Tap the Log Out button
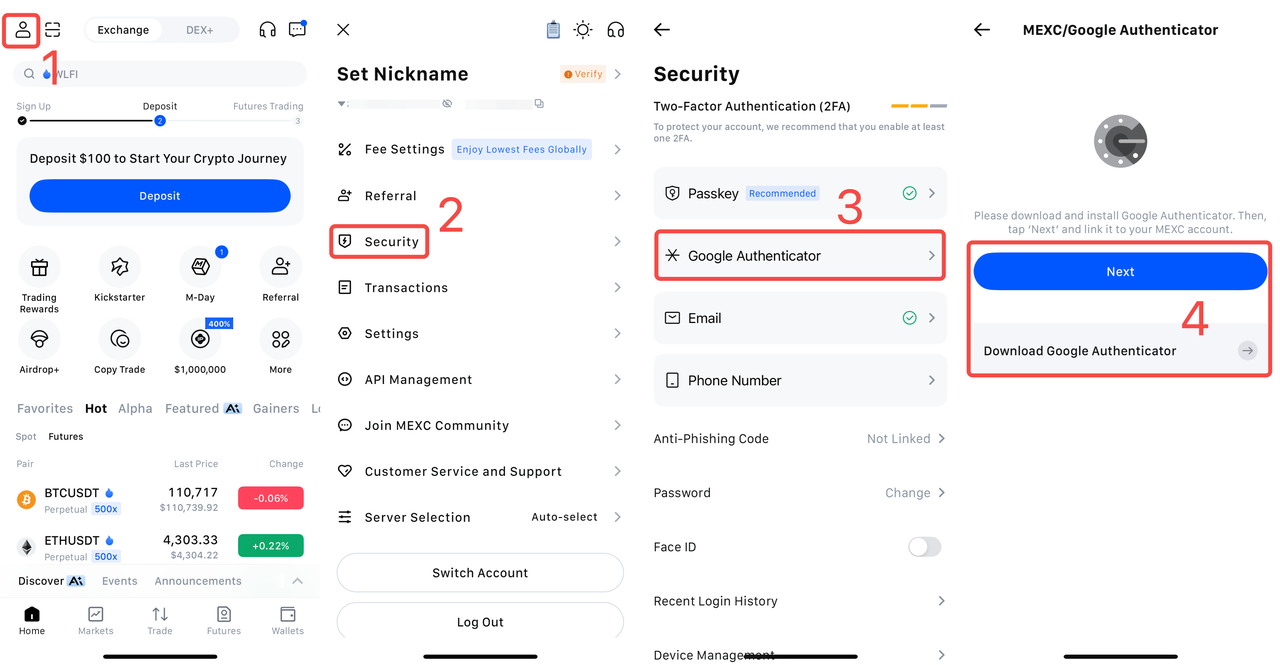Screen dimensions: 1280x665 (x=480, y=622)
